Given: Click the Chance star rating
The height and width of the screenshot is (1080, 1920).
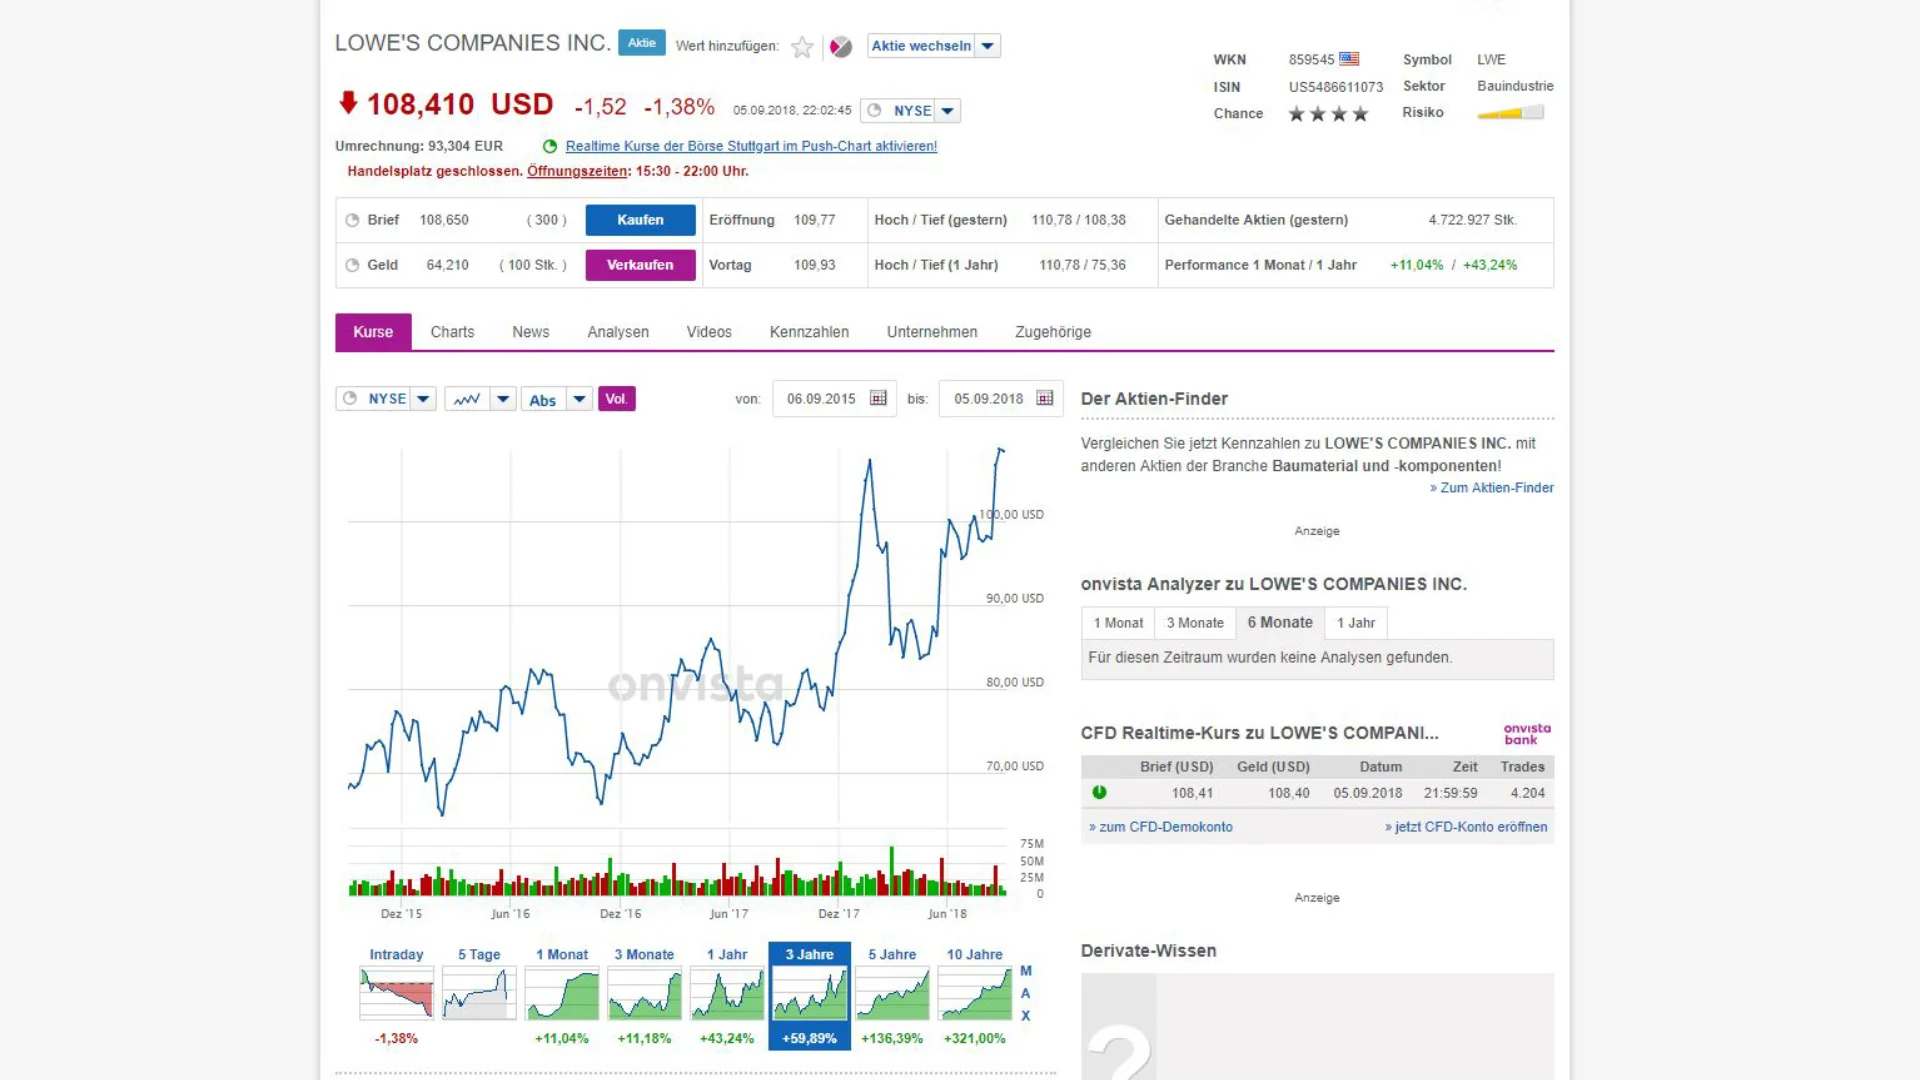Looking at the screenshot, I should (x=1328, y=114).
